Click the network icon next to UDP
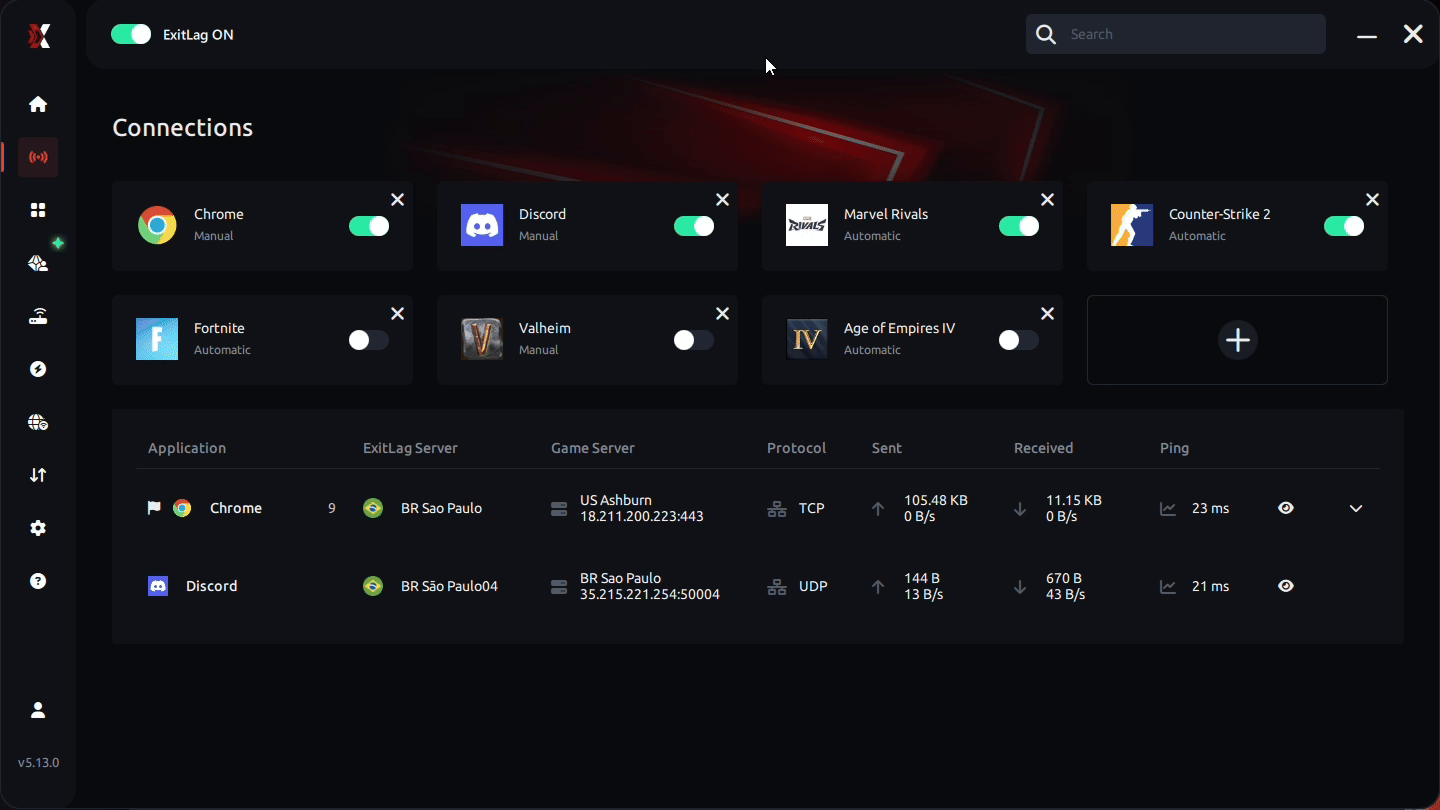The image size is (1440, 810). click(777, 586)
